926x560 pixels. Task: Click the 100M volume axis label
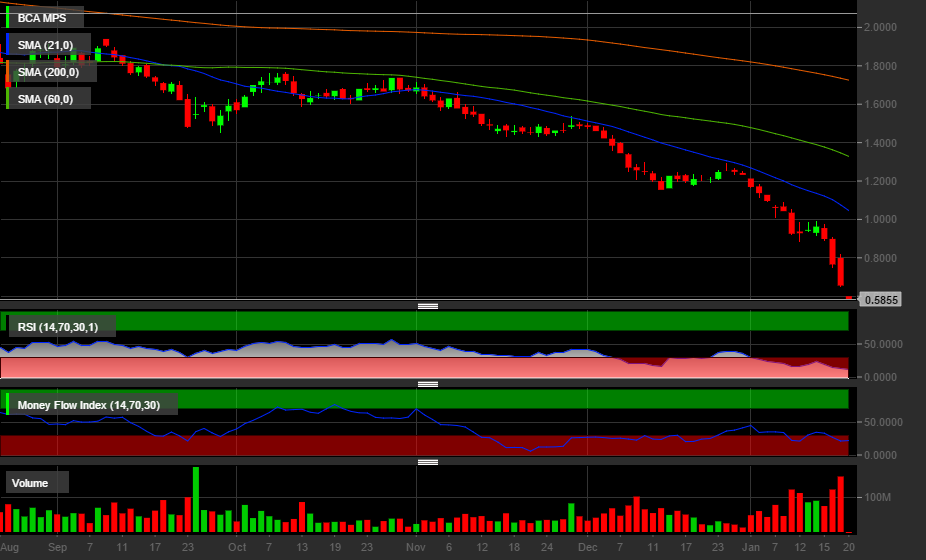click(878, 497)
